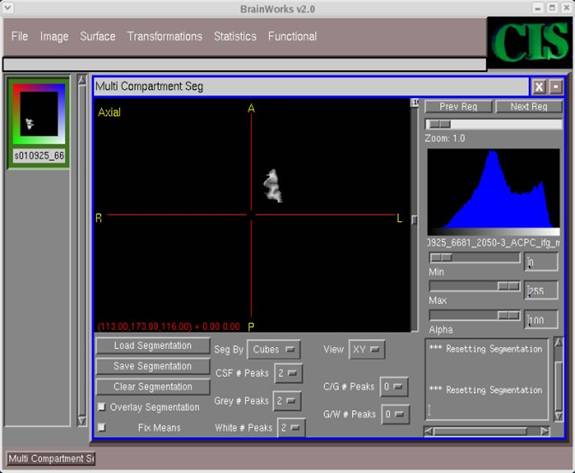
Task: Click the Axial view label
Action: [109, 112]
